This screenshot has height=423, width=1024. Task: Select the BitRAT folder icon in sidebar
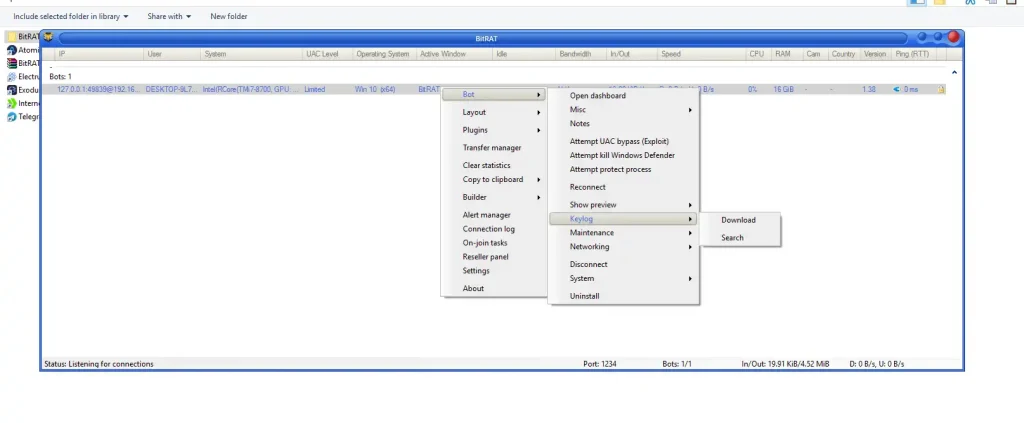pyautogui.click(x=11, y=37)
